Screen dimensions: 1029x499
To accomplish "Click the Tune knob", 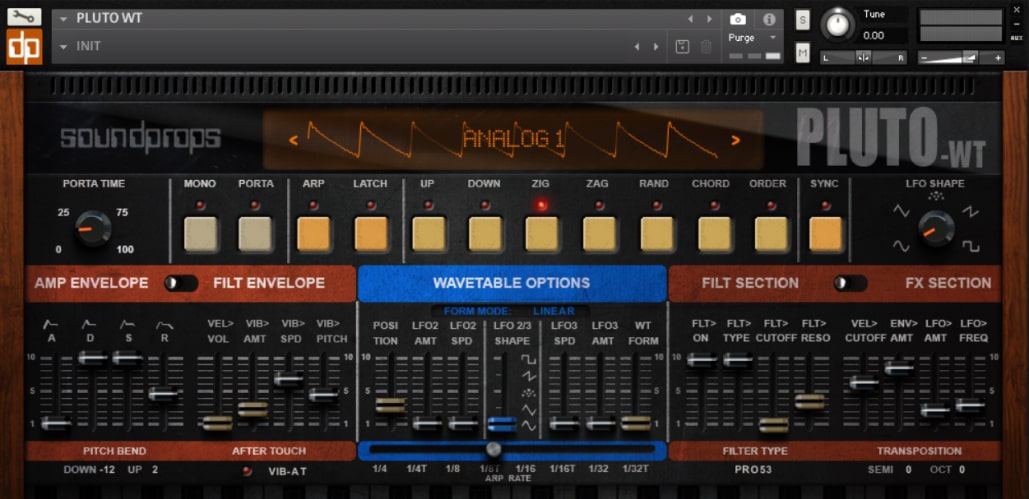I will (837, 25).
